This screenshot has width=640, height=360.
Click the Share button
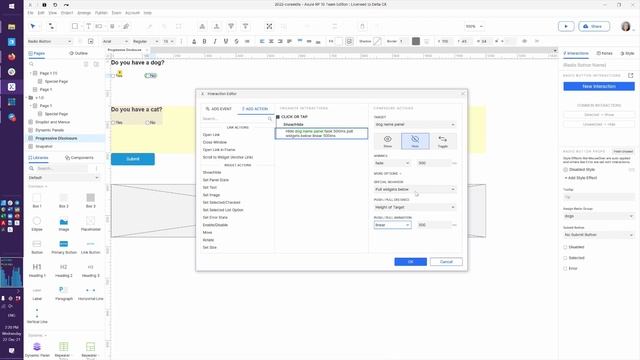(x=594, y=27)
